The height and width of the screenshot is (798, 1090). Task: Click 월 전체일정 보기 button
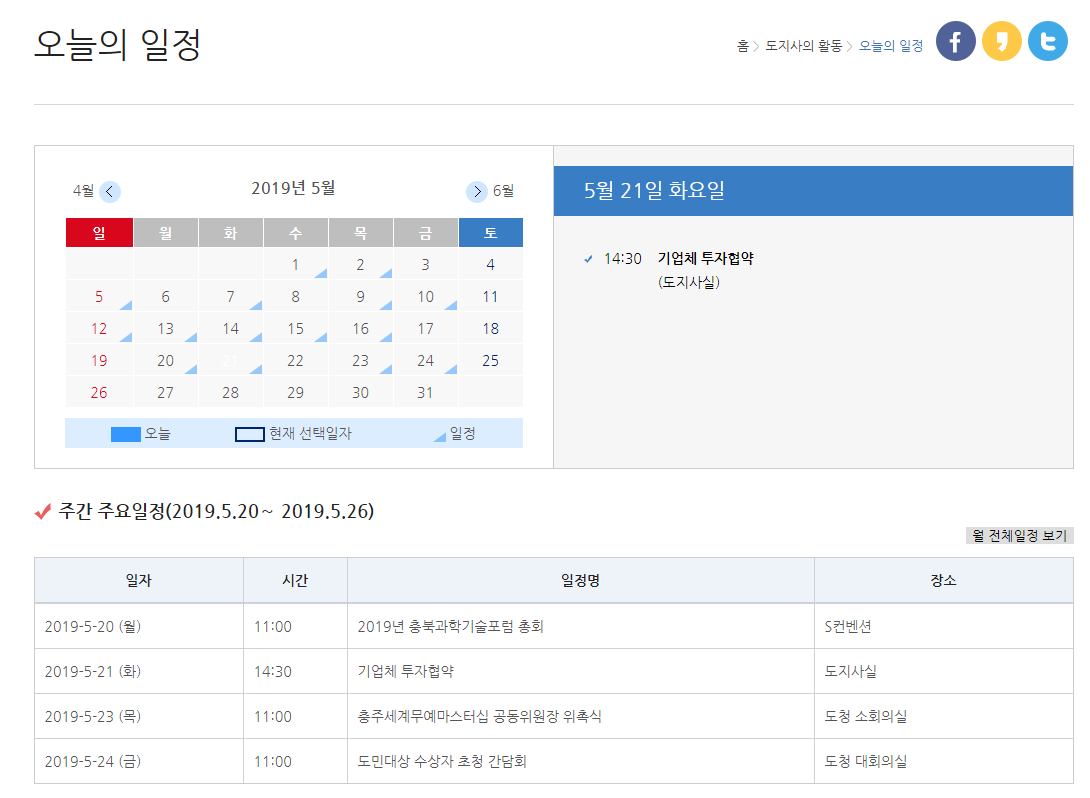pyautogui.click(x=1019, y=536)
